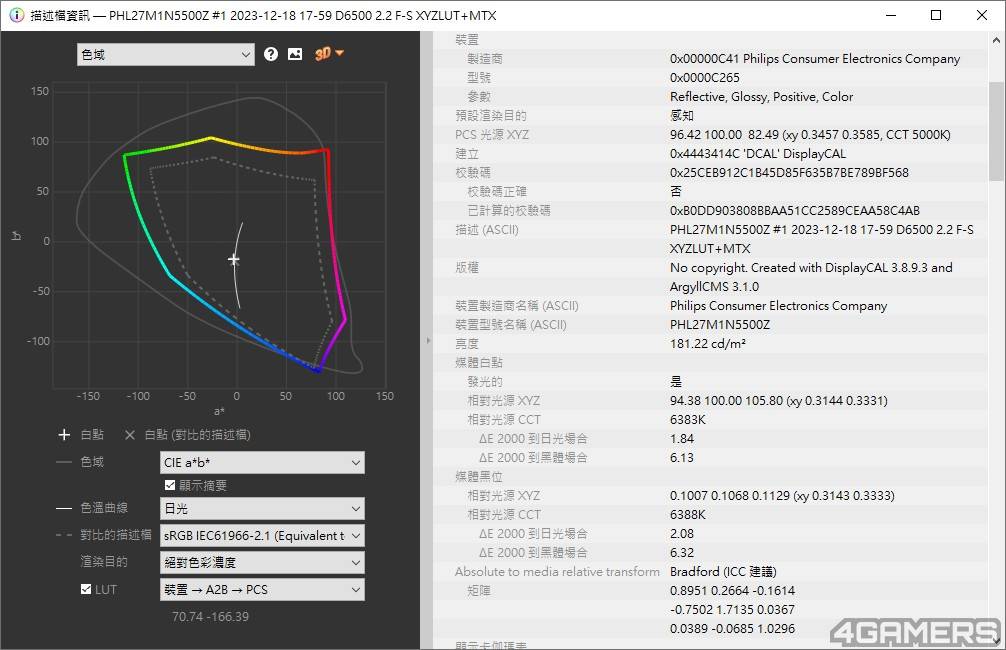Maximize the profile information window
This screenshot has height=650, width=1006.
(936, 15)
